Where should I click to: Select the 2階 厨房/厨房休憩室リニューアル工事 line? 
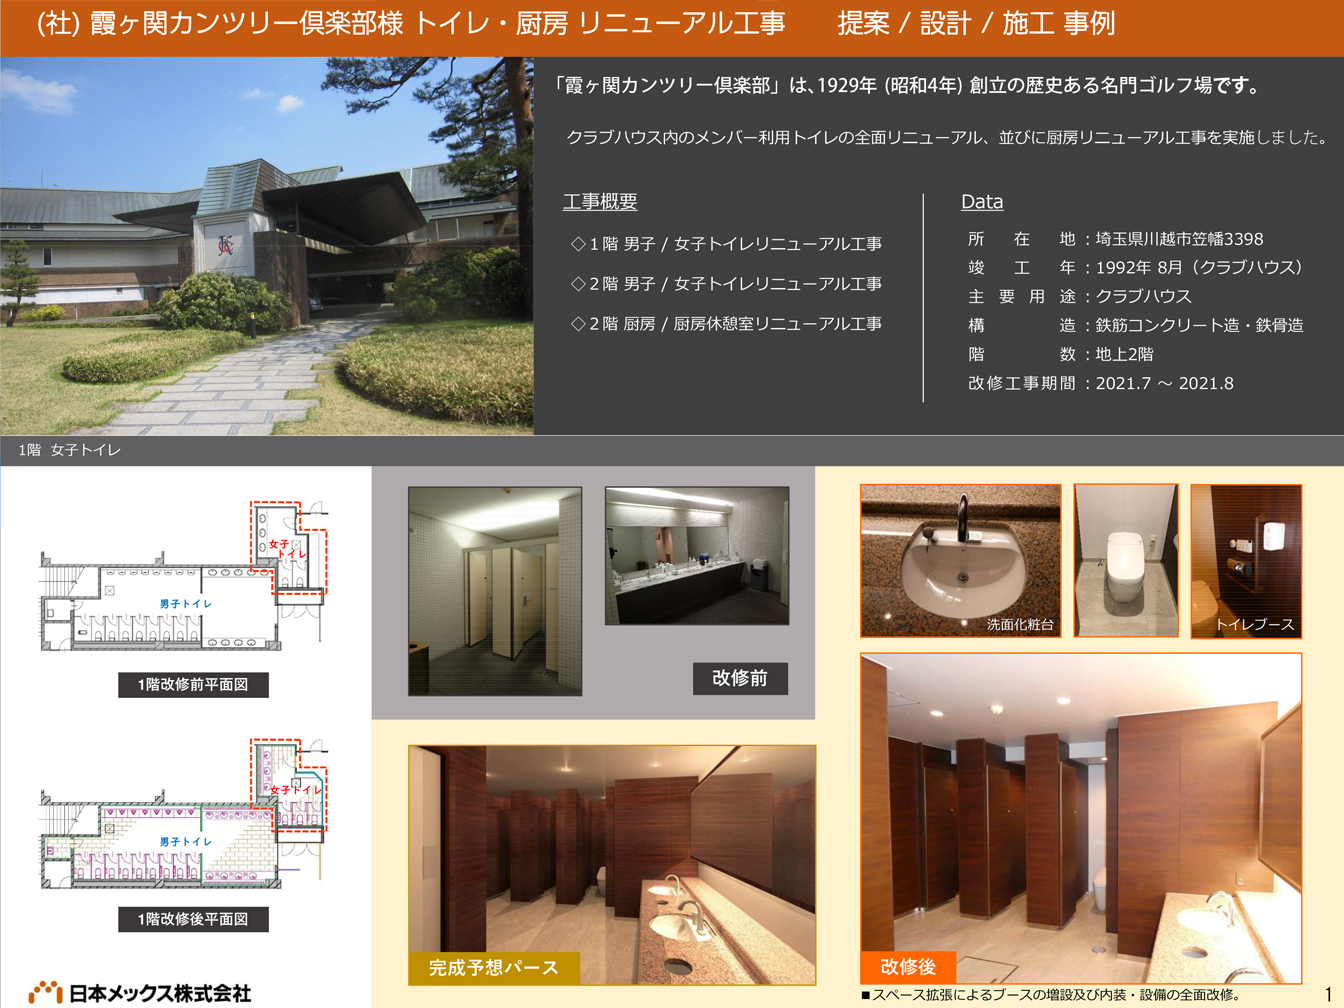coord(726,324)
